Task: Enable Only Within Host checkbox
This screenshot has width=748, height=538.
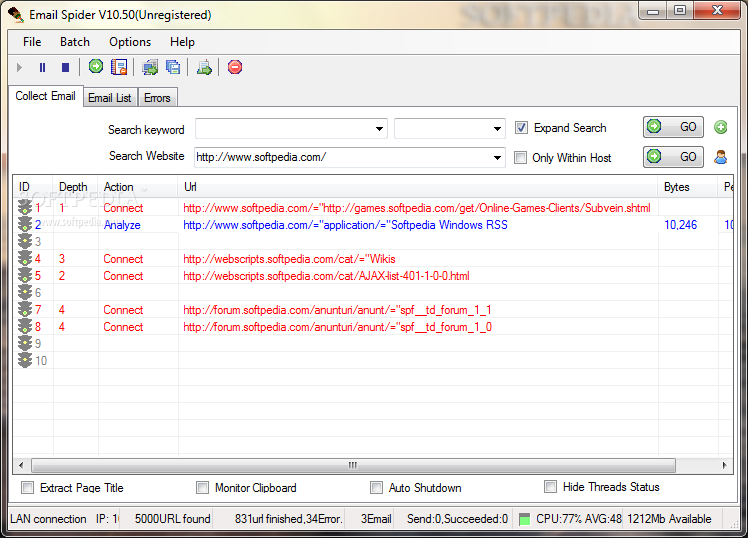Action: pyautogui.click(x=520, y=157)
